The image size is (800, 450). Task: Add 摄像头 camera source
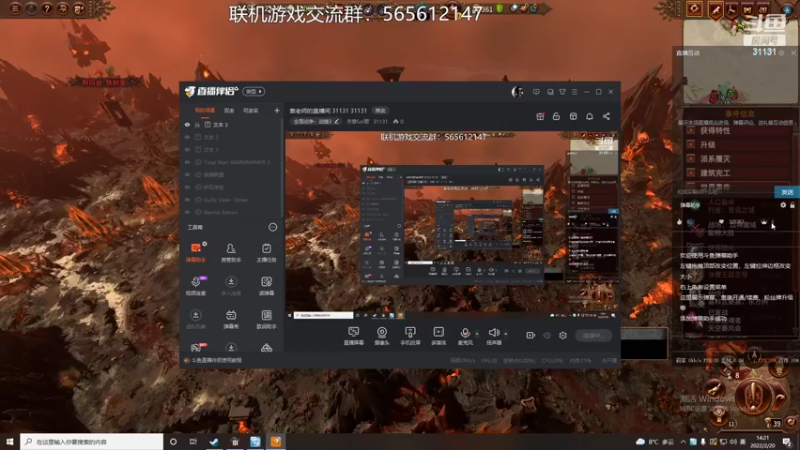click(382, 336)
